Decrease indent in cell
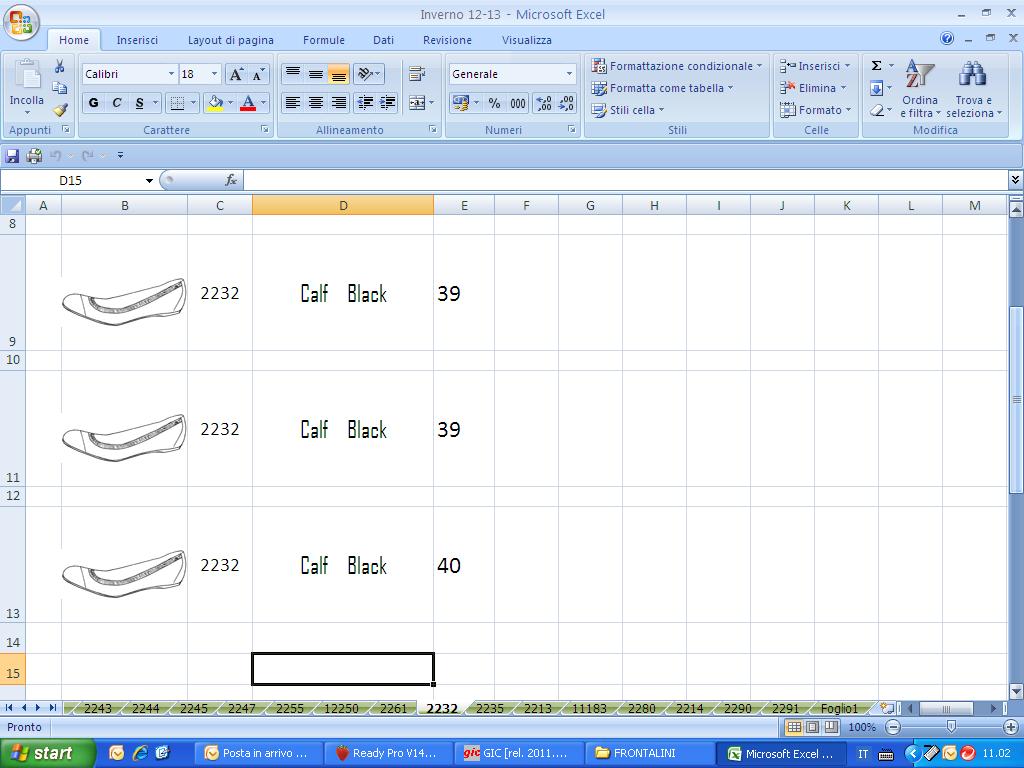1024x768 pixels. [365, 103]
